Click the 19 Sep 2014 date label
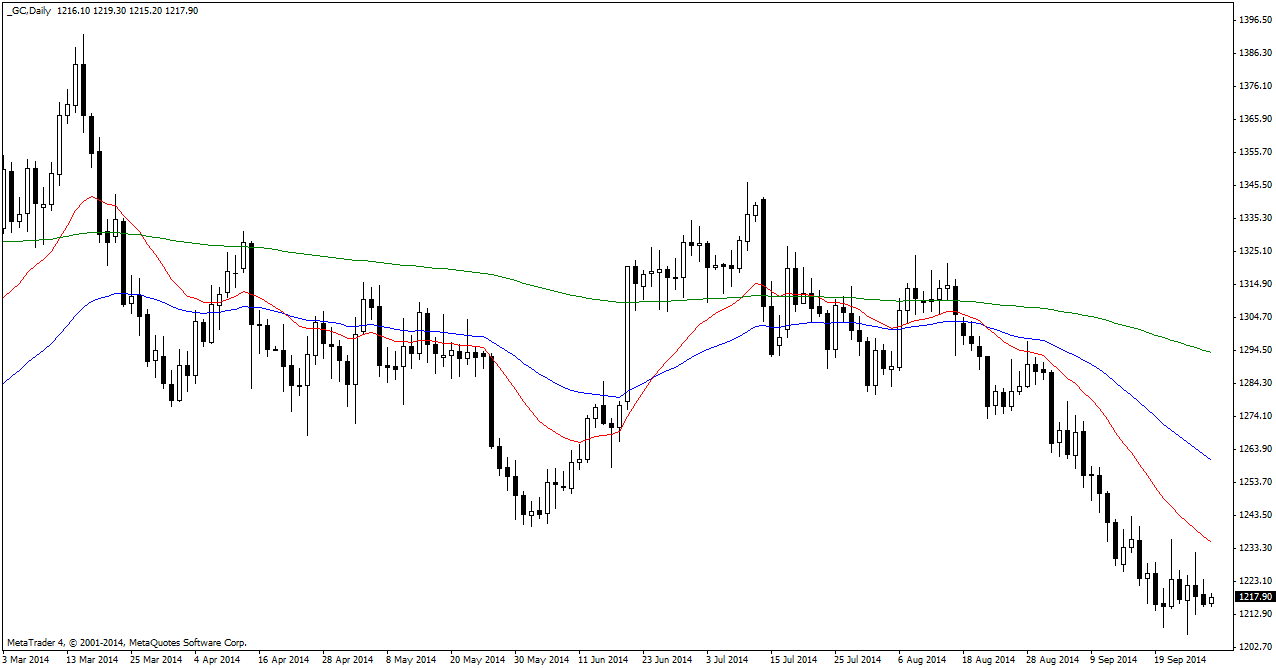This screenshot has height=668, width=1276. point(1181,660)
